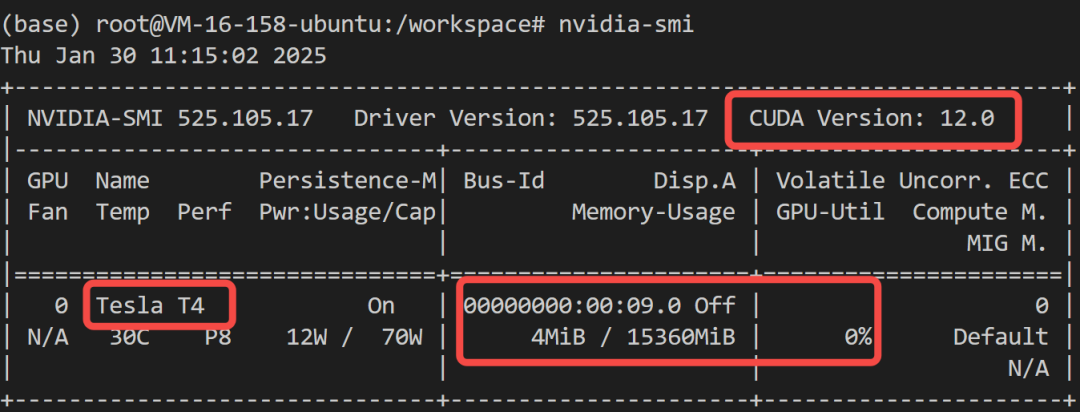Screen dimensions: 1080x412
Task: Click the Pwr:Usage/Cap header
Action: pos(348,212)
